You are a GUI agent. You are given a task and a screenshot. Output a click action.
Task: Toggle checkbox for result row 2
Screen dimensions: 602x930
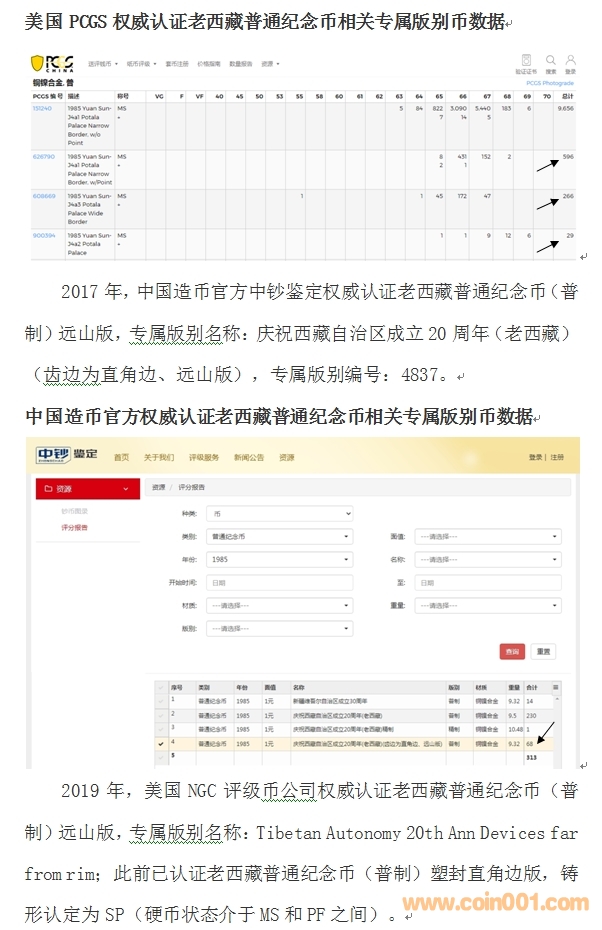coord(161,715)
